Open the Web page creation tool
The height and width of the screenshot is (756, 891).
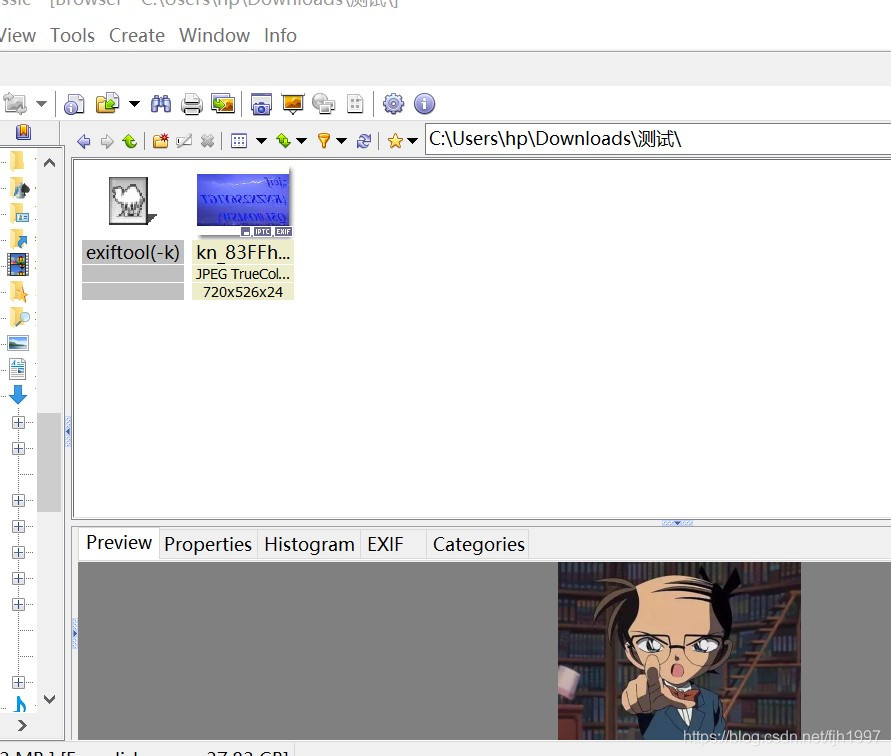pyautogui.click(x=324, y=104)
